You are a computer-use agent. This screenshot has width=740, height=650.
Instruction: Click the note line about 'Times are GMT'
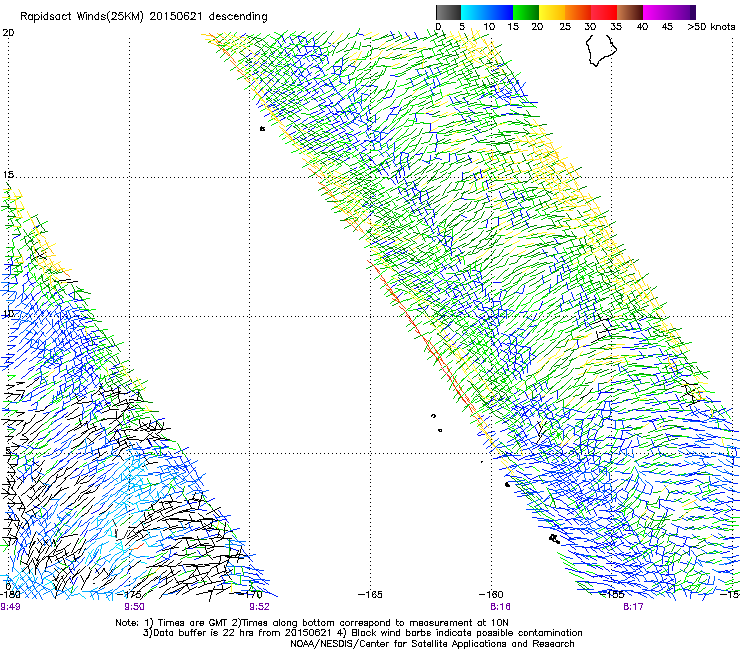click(312, 623)
